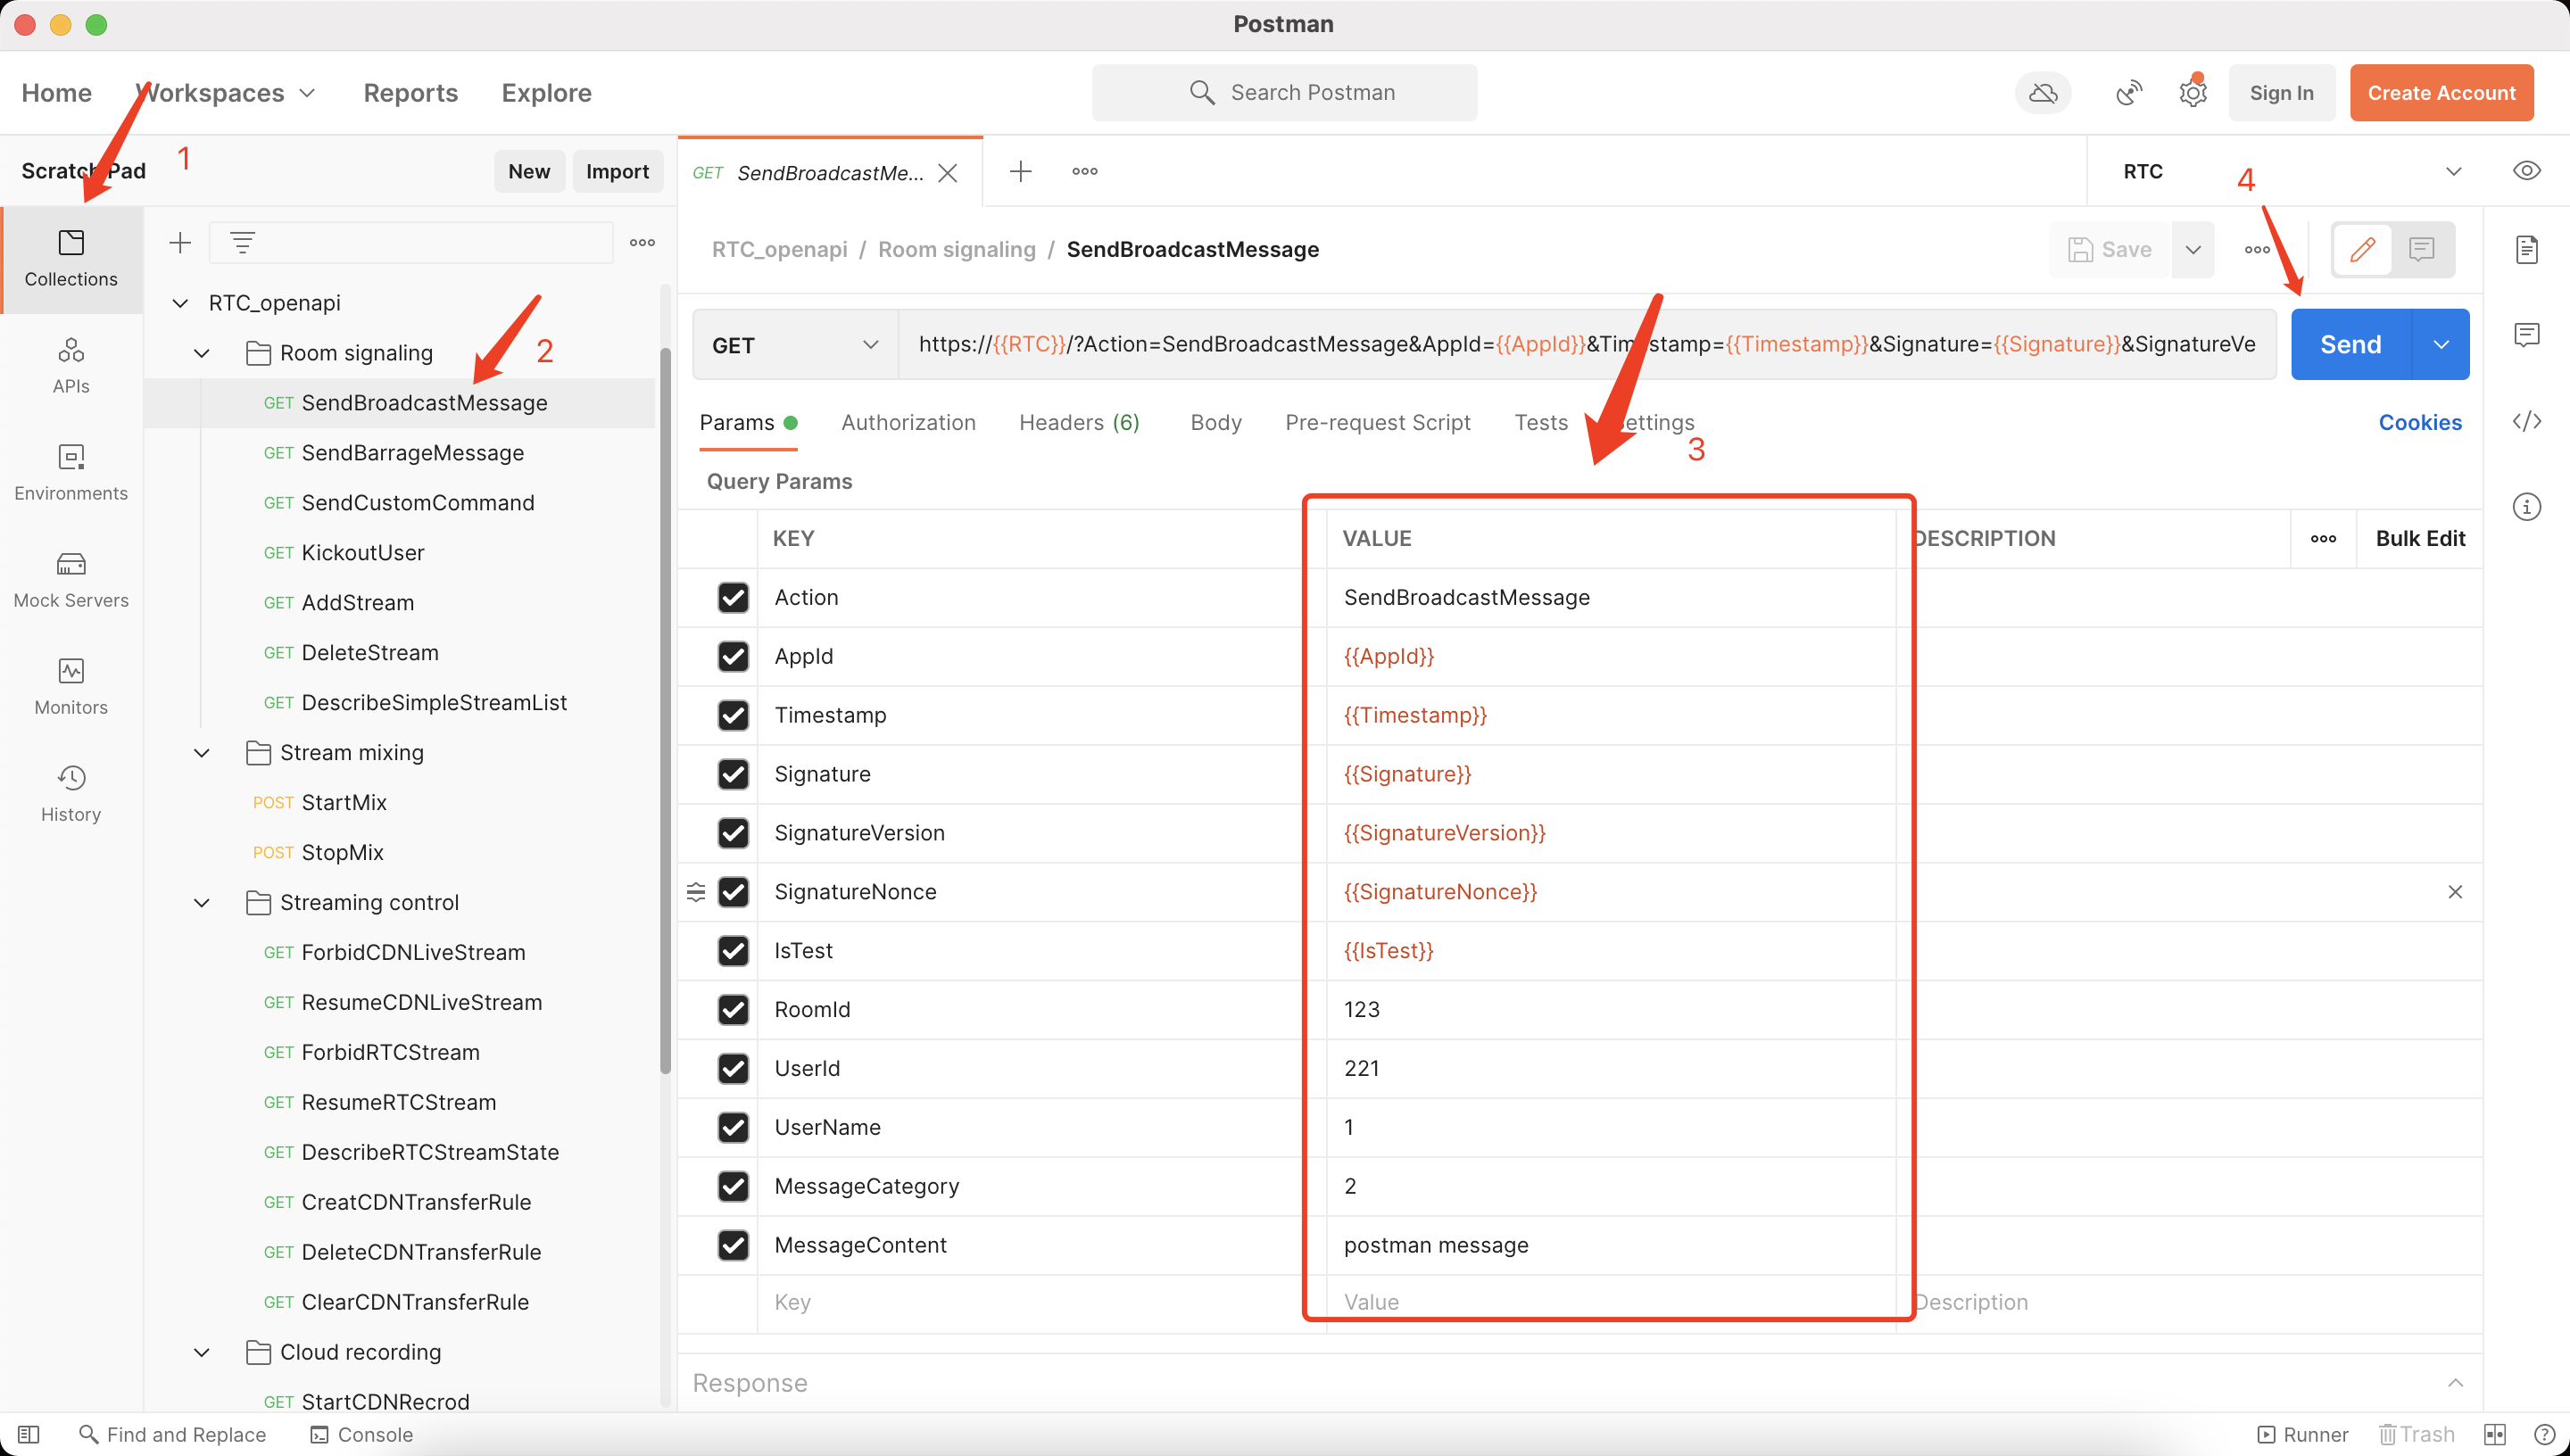The height and width of the screenshot is (1456, 2570).
Task: Navigate to Environments panel
Action: tap(70, 471)
